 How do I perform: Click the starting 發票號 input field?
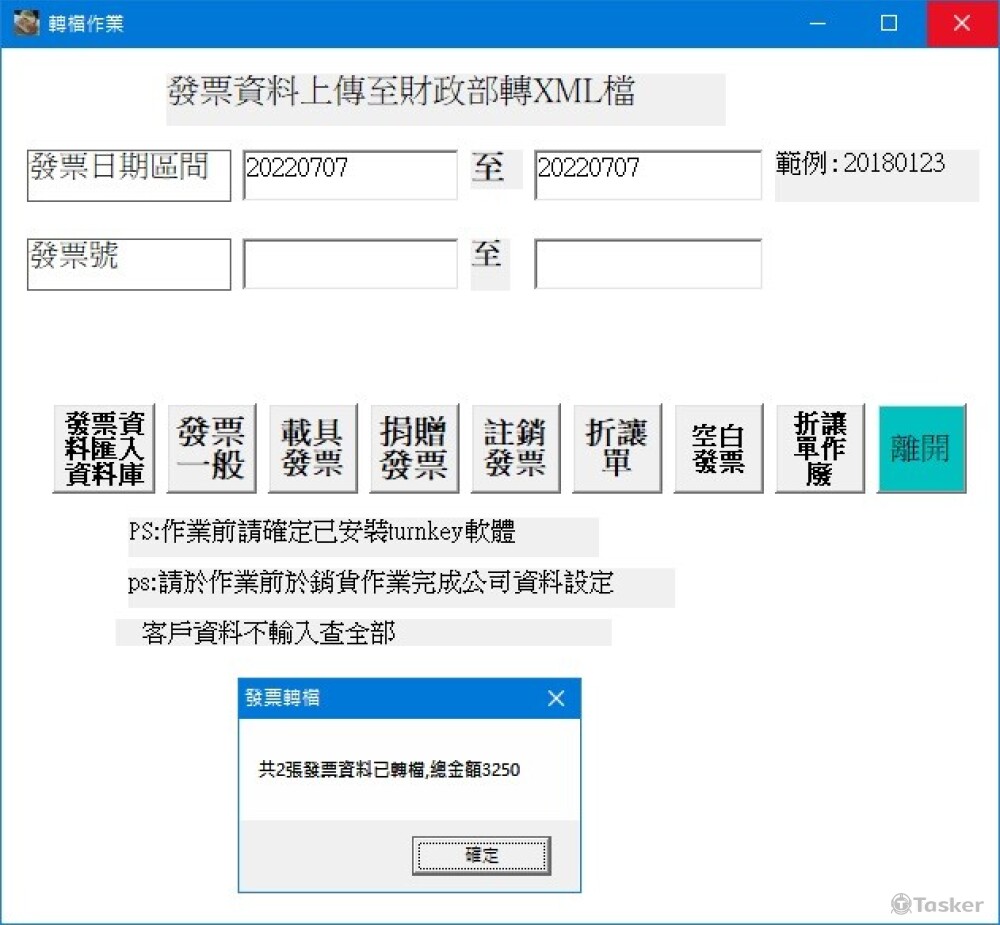[x=350, y=264]
